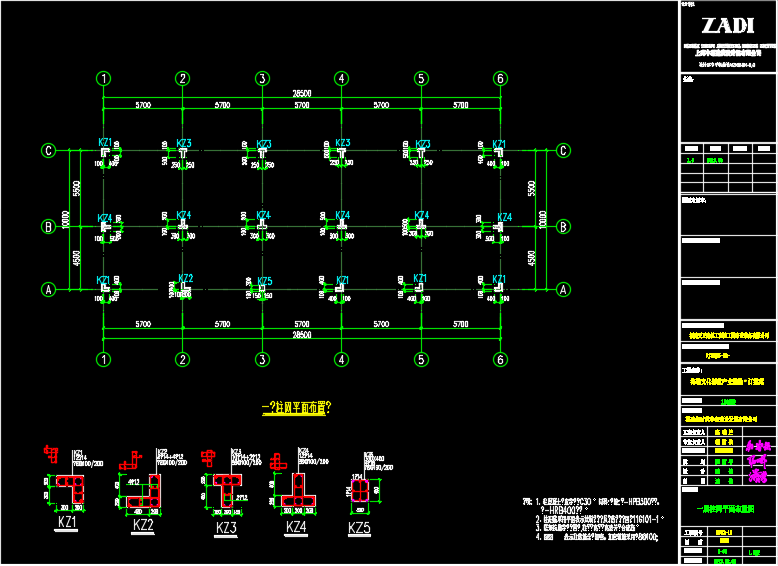Click grid bubble C left of the plan

[48, 150]
